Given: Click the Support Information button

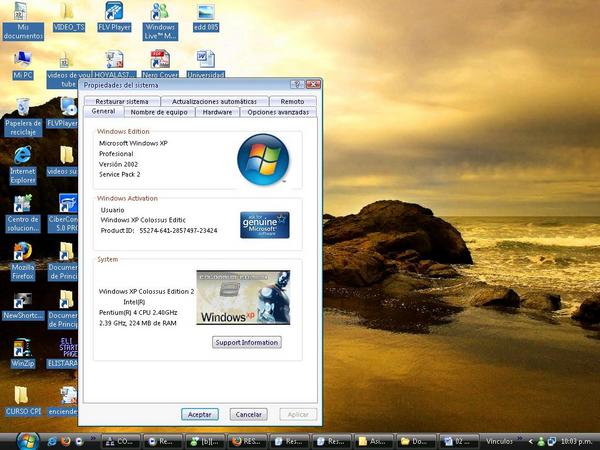Looking at the screenshot, I should coord(247,342).
